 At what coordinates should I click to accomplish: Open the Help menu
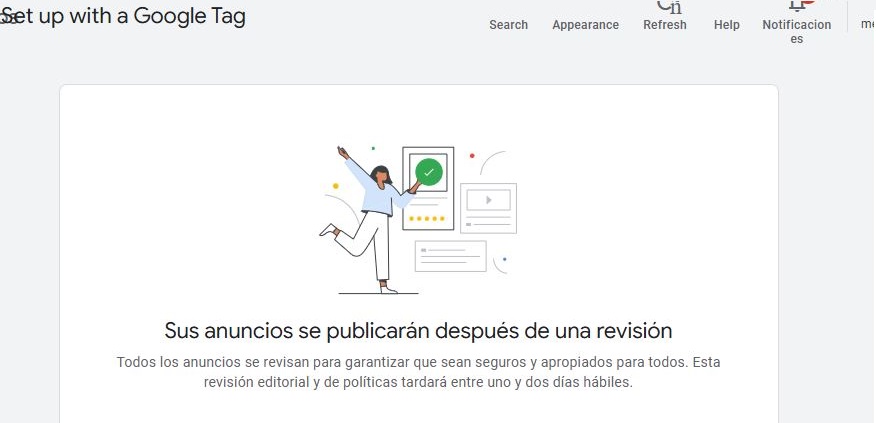point(726,24)
